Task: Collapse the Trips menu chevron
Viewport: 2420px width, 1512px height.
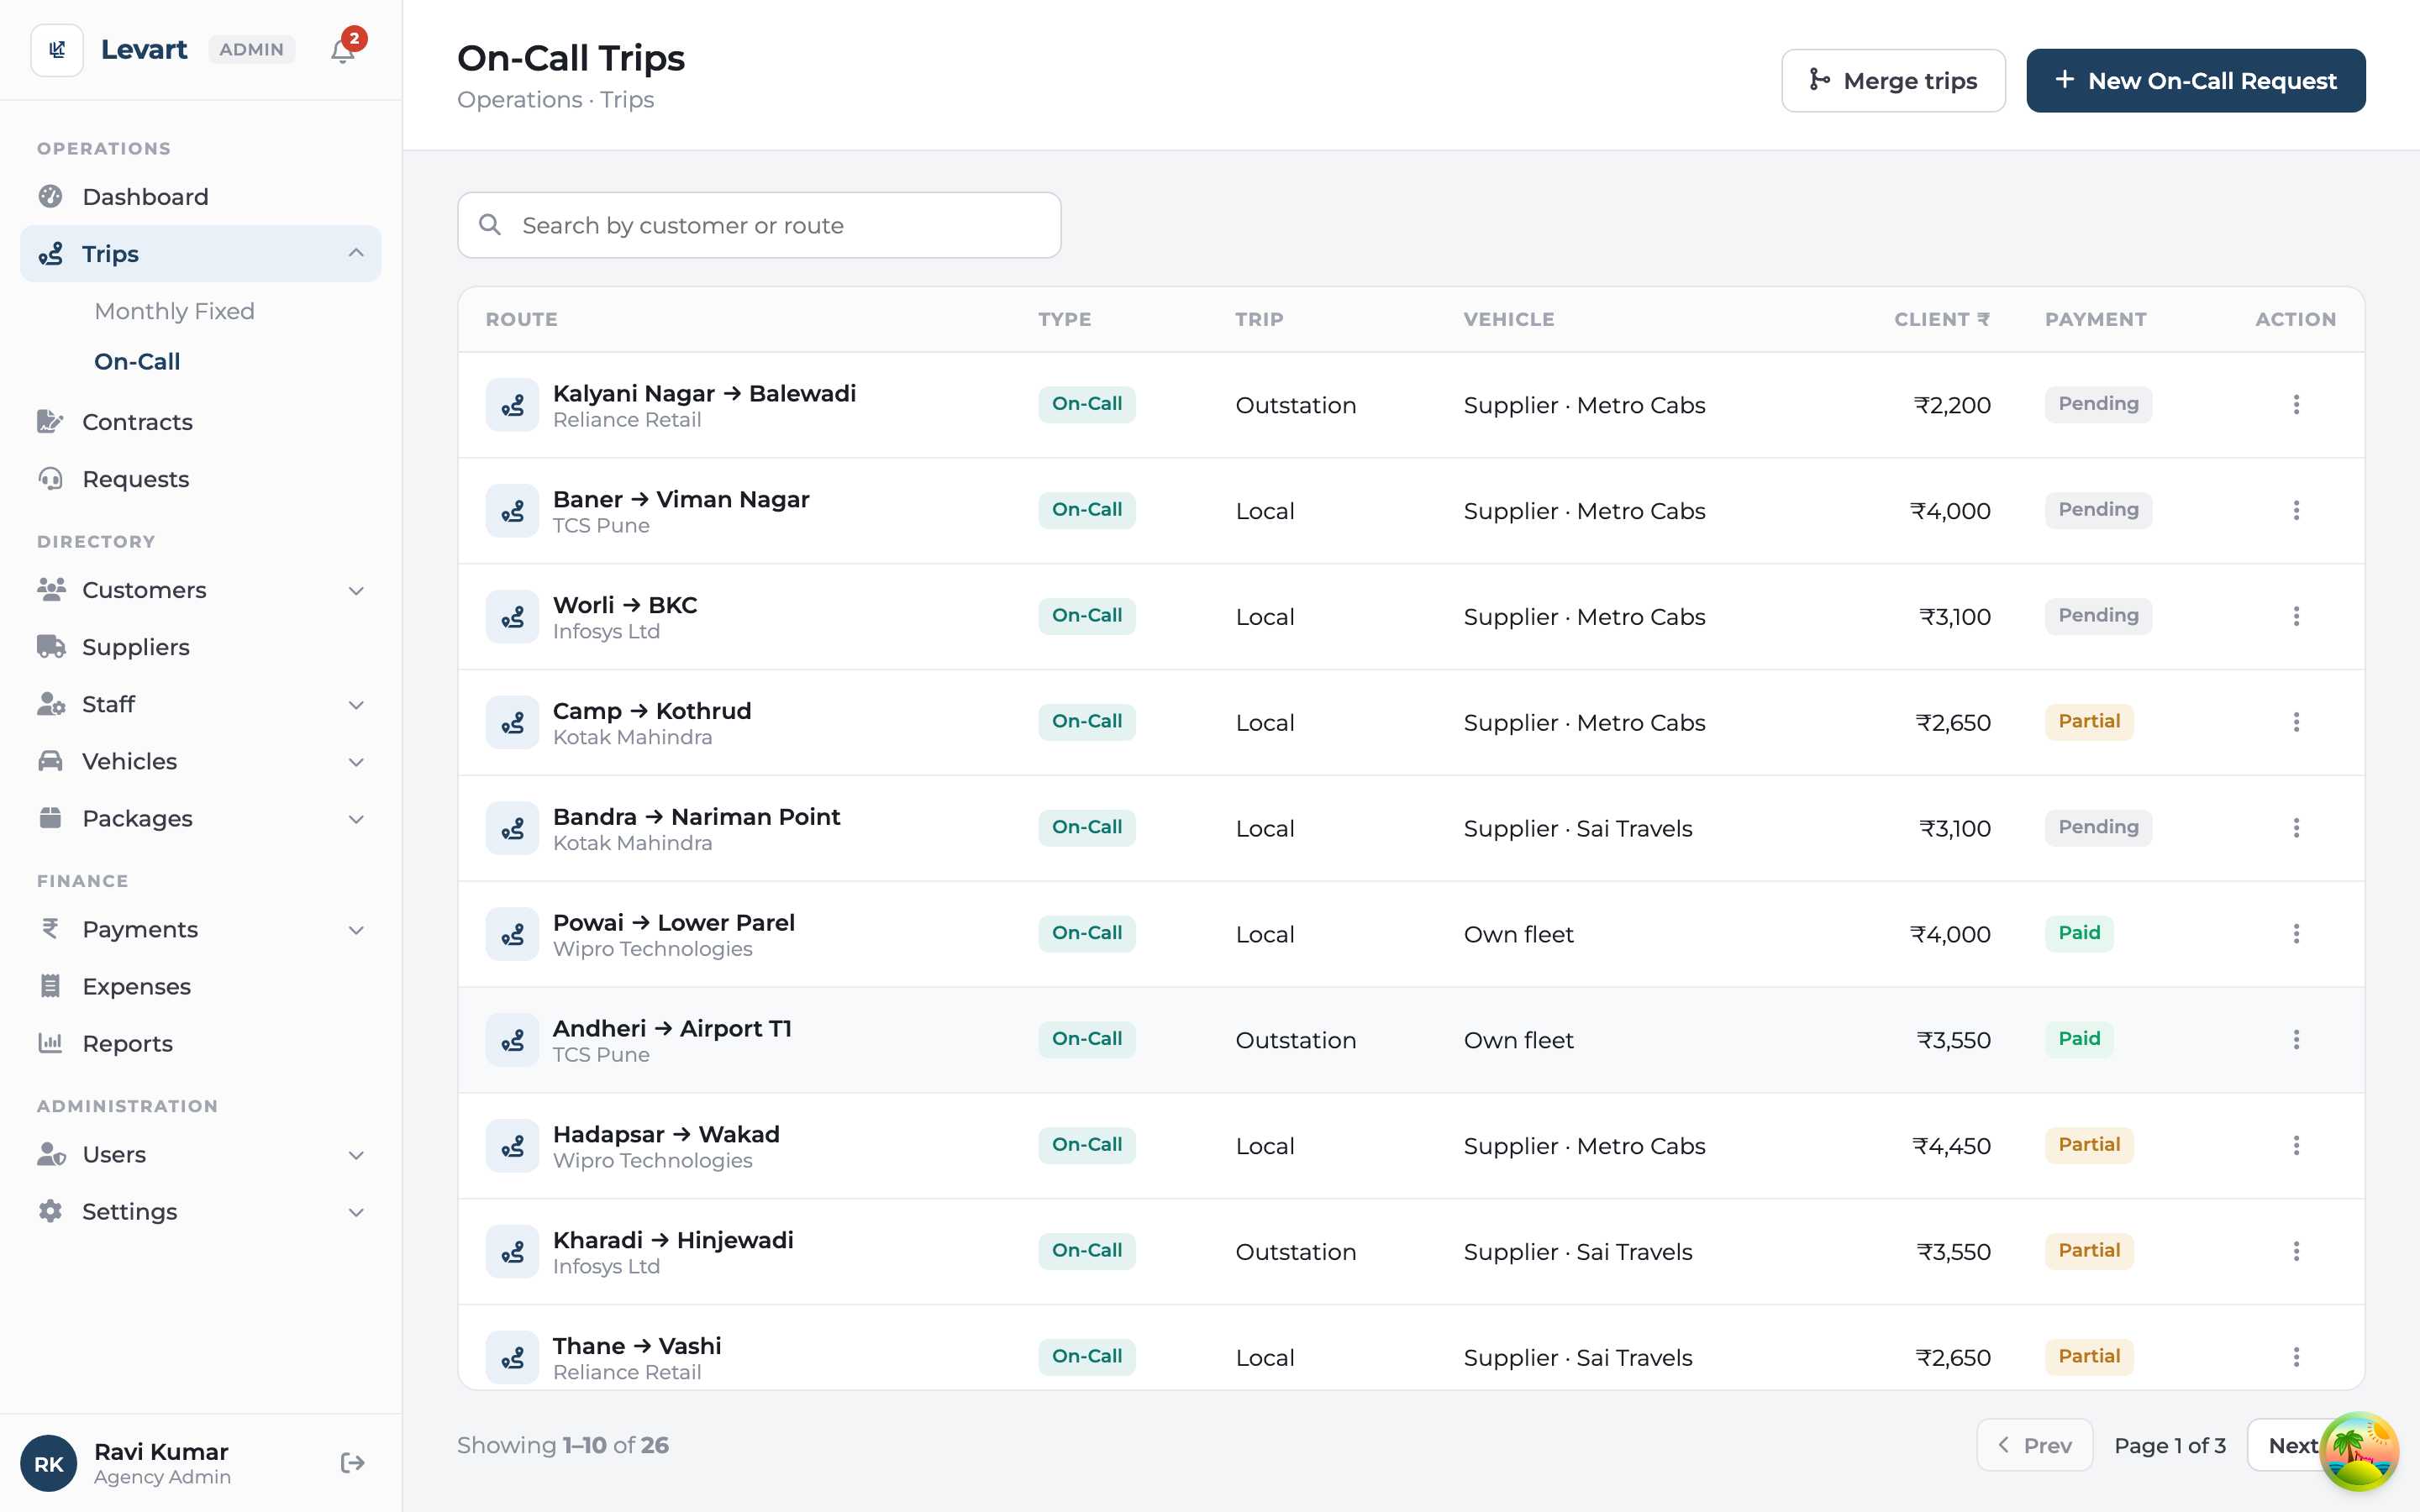Action: [x=356, y=253]
